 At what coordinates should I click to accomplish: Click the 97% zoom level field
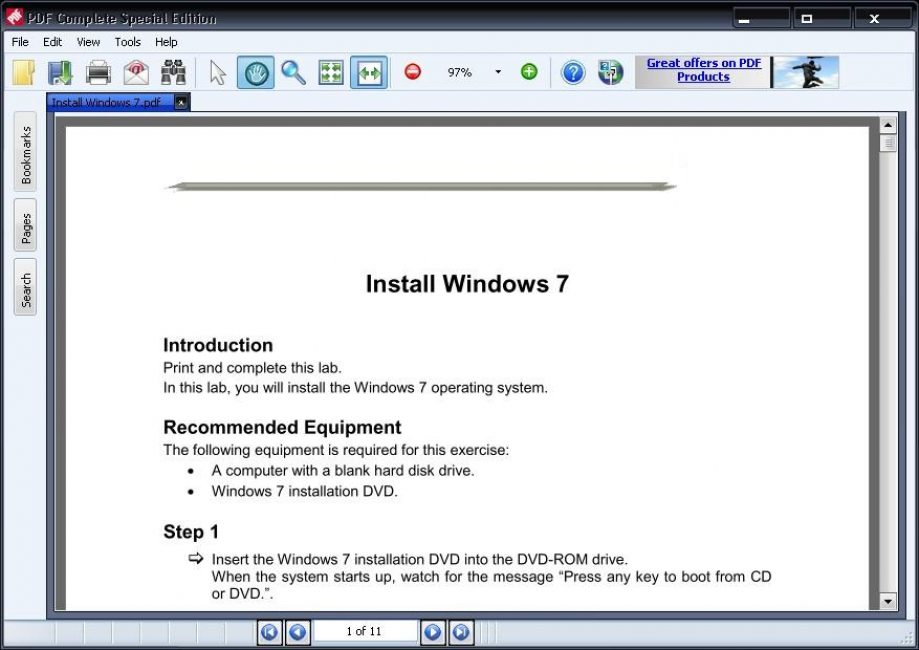tap(460, 72)
